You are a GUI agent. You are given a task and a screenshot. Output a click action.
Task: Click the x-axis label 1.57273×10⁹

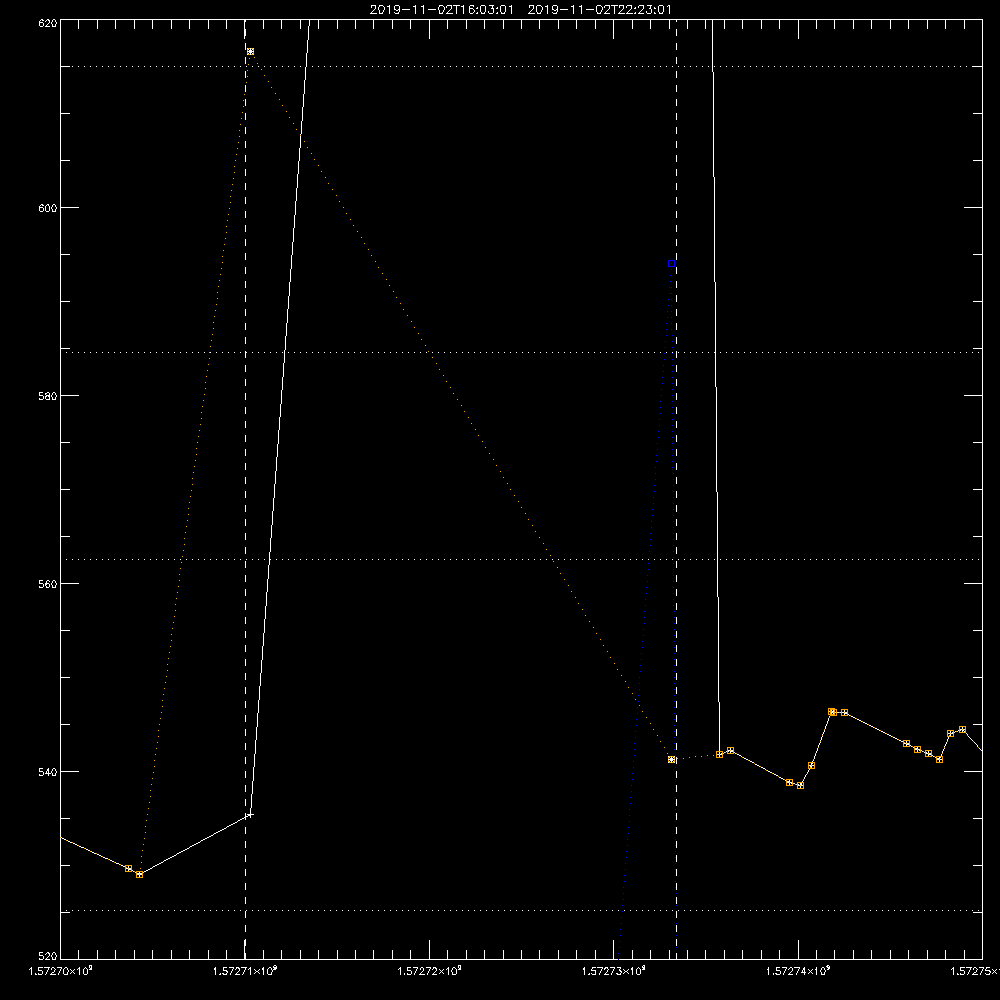point(614,971)
